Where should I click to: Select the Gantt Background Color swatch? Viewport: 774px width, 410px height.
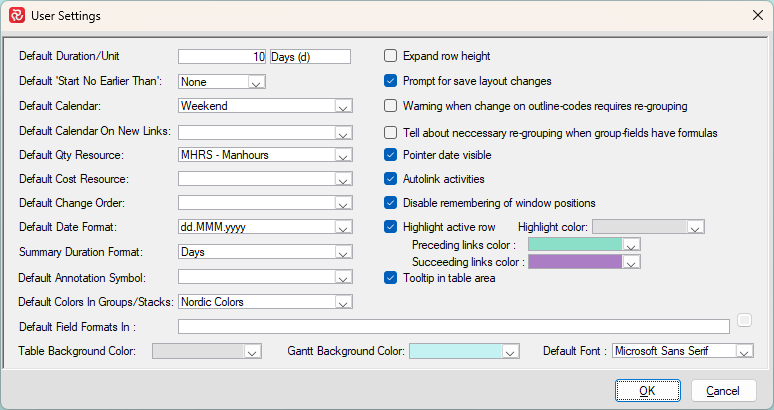tap(455, 351)
